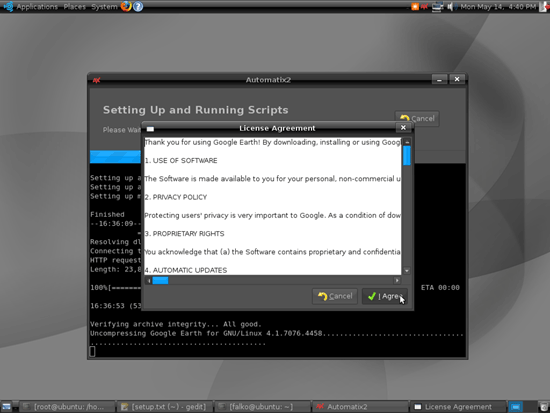This screenshot has width=550, height=413.
Task: Click Cancel in the Automatix2 window
Action: point(417,119)
